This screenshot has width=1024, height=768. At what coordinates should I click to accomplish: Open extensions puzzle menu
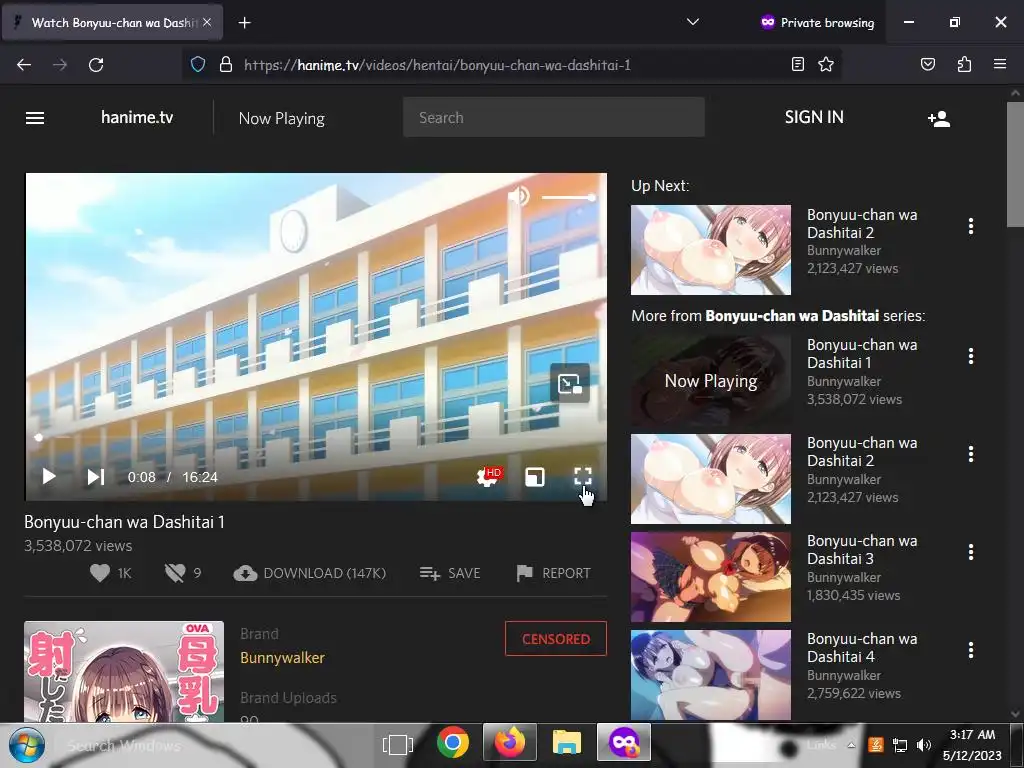(965, 64)
